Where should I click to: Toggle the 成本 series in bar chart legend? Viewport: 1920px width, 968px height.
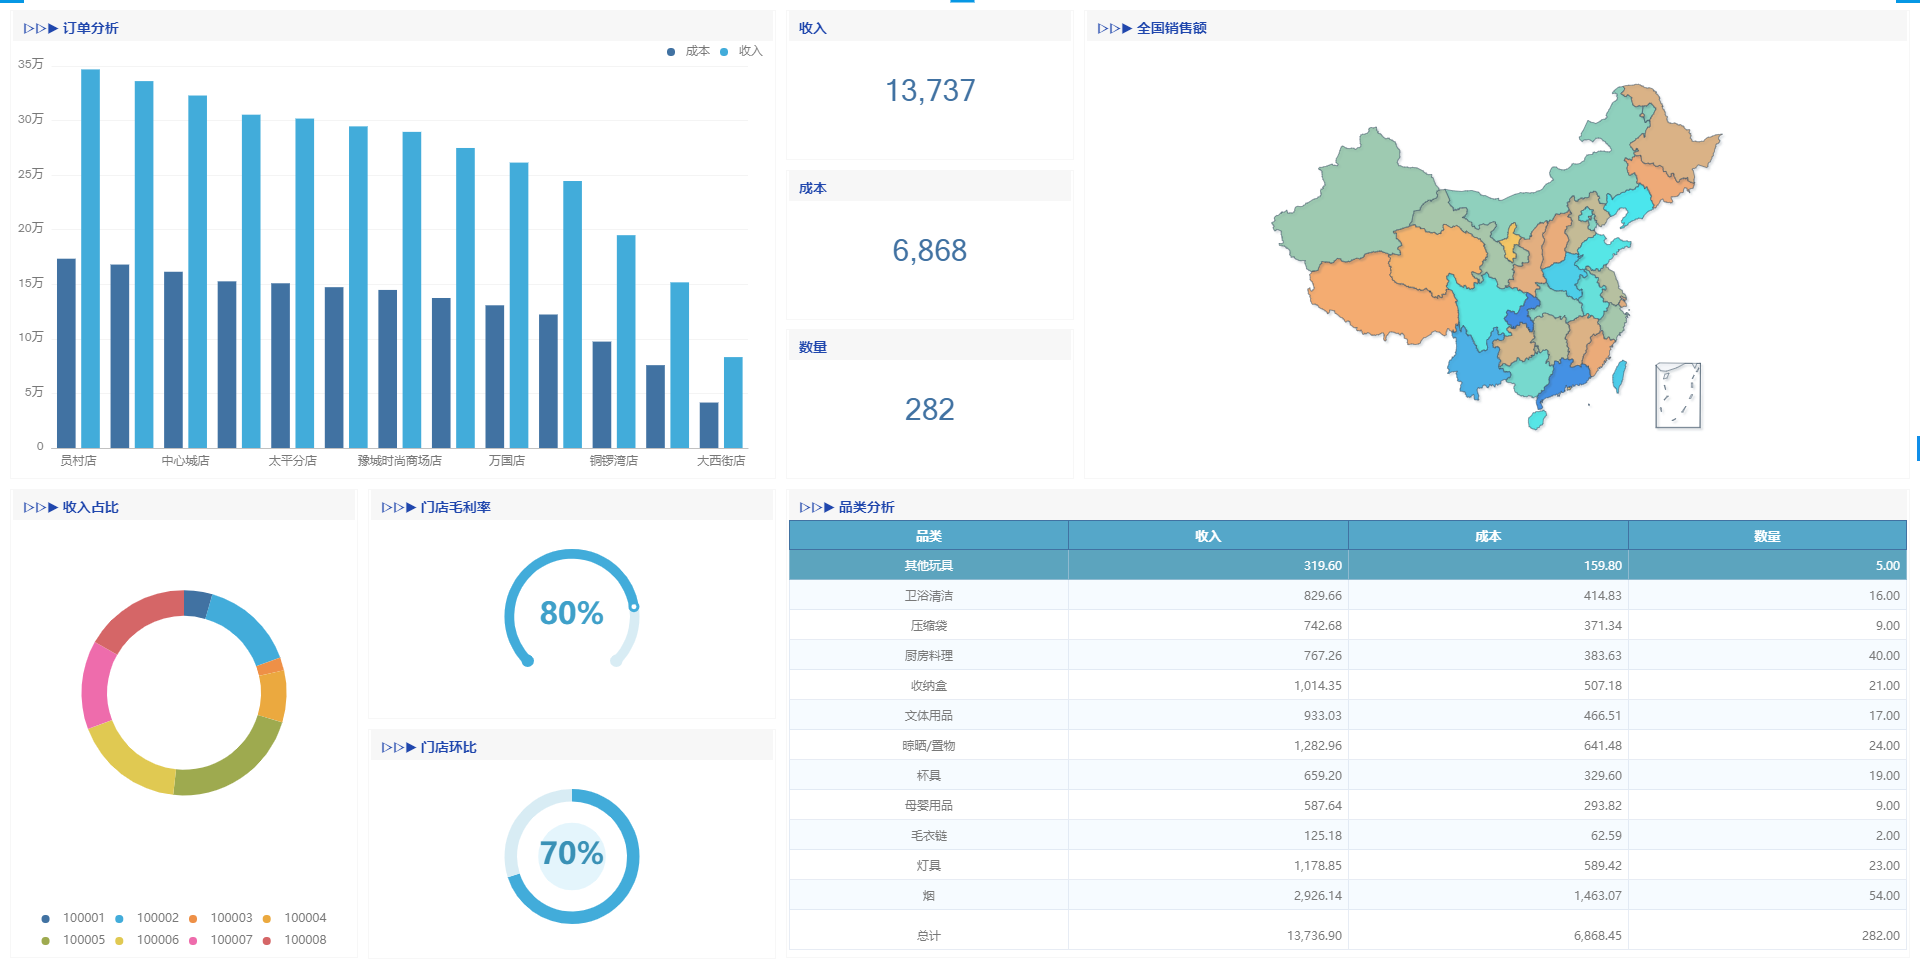pos(689,51)
